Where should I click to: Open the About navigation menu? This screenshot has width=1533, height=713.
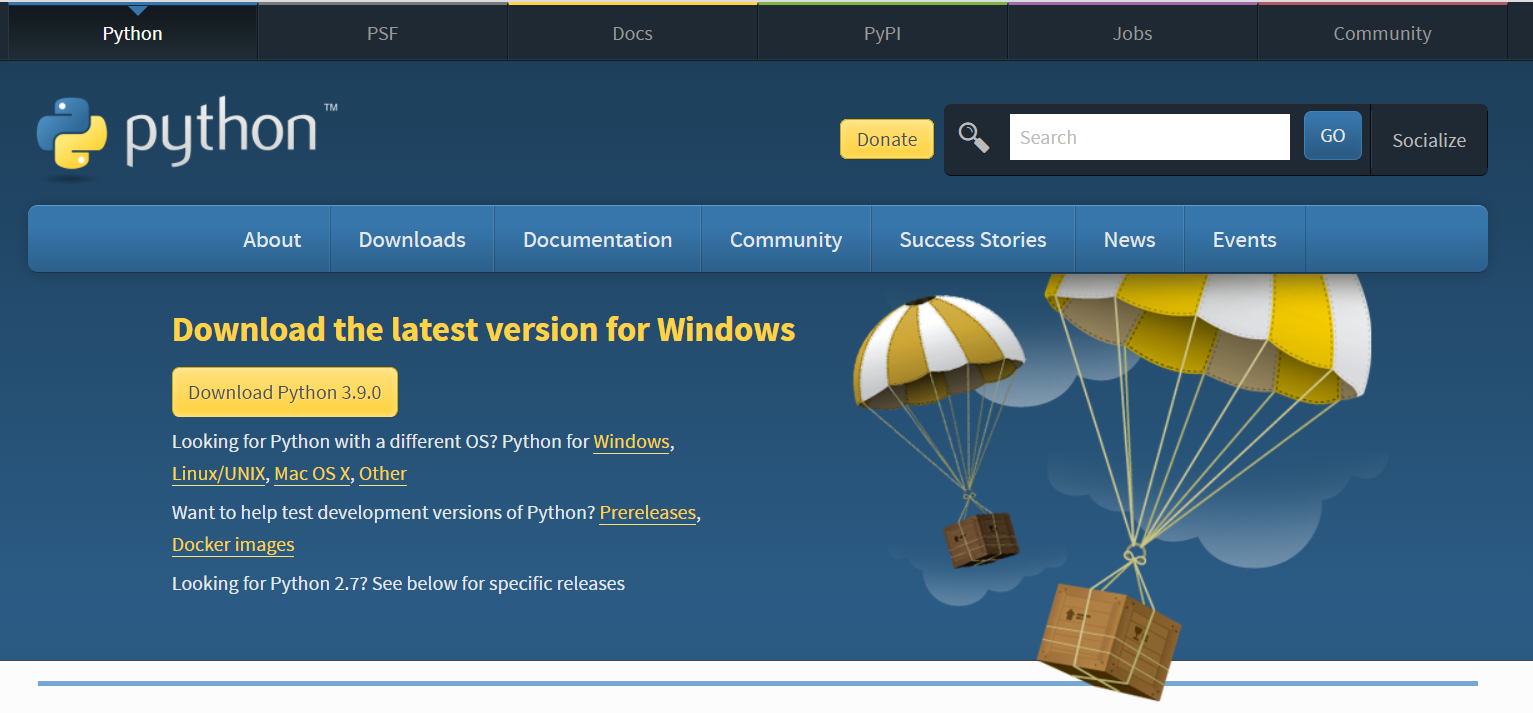click(x=272, y=239)
